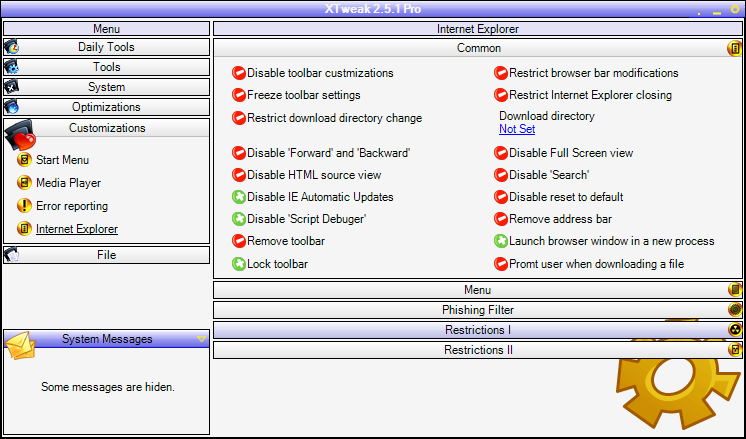Click the 'Download directory' label

pyautogui.click(x=547, y=116)
